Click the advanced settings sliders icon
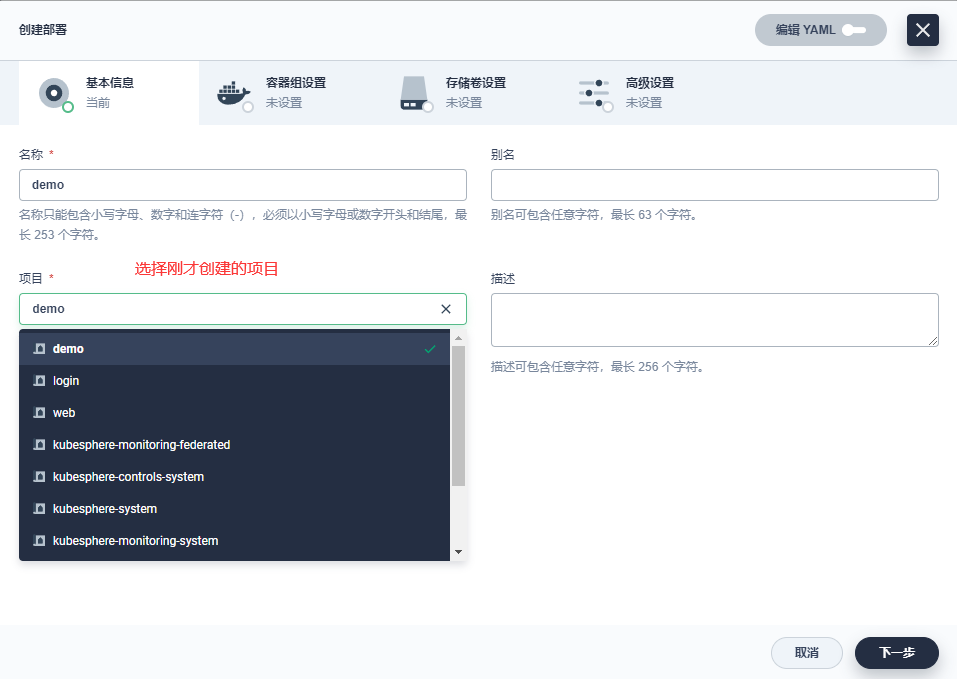The height and width of the screenshot is (679, 957). pyautogui.click(x=594, y=93)
